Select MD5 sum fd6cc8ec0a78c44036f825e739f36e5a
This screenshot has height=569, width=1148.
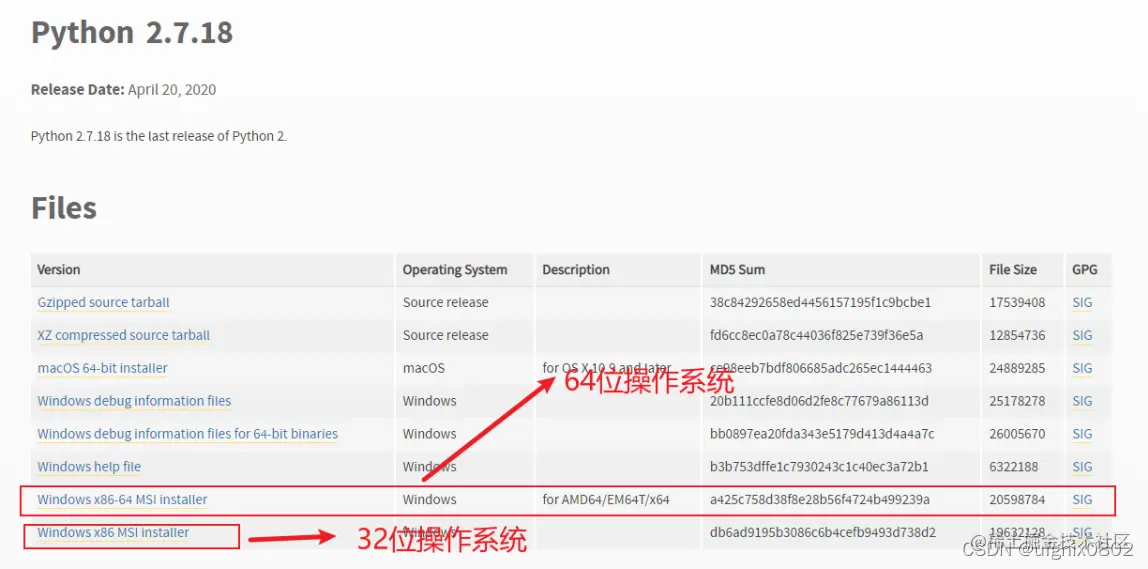pos(816,335)
